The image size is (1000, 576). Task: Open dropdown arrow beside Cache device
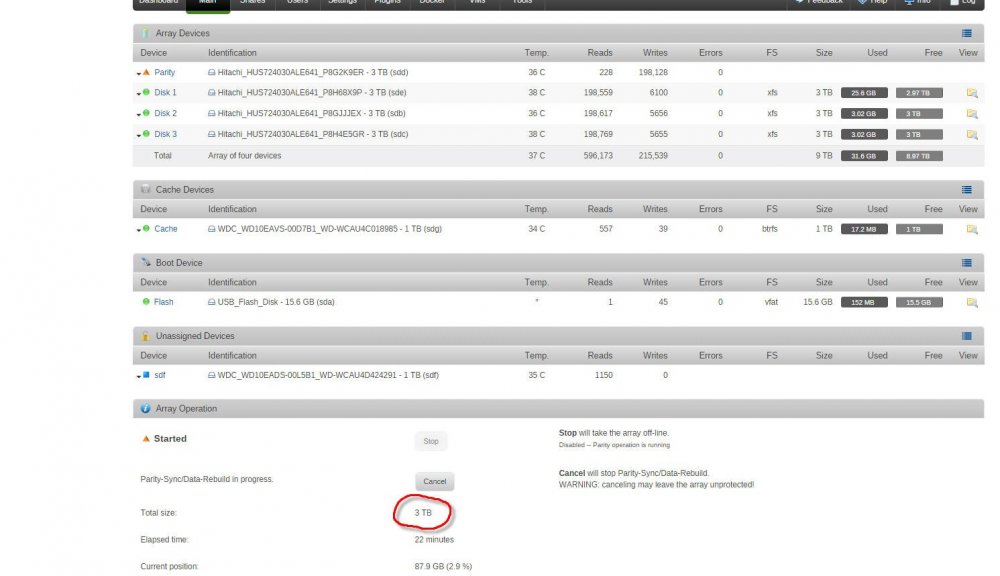(138, 230)
